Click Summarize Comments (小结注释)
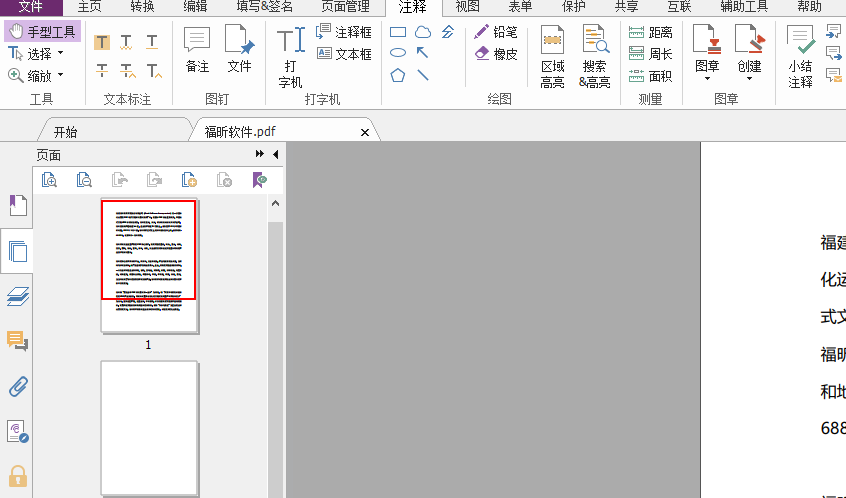The width and height of the screenshot is (846, 498). coord(800,57)
